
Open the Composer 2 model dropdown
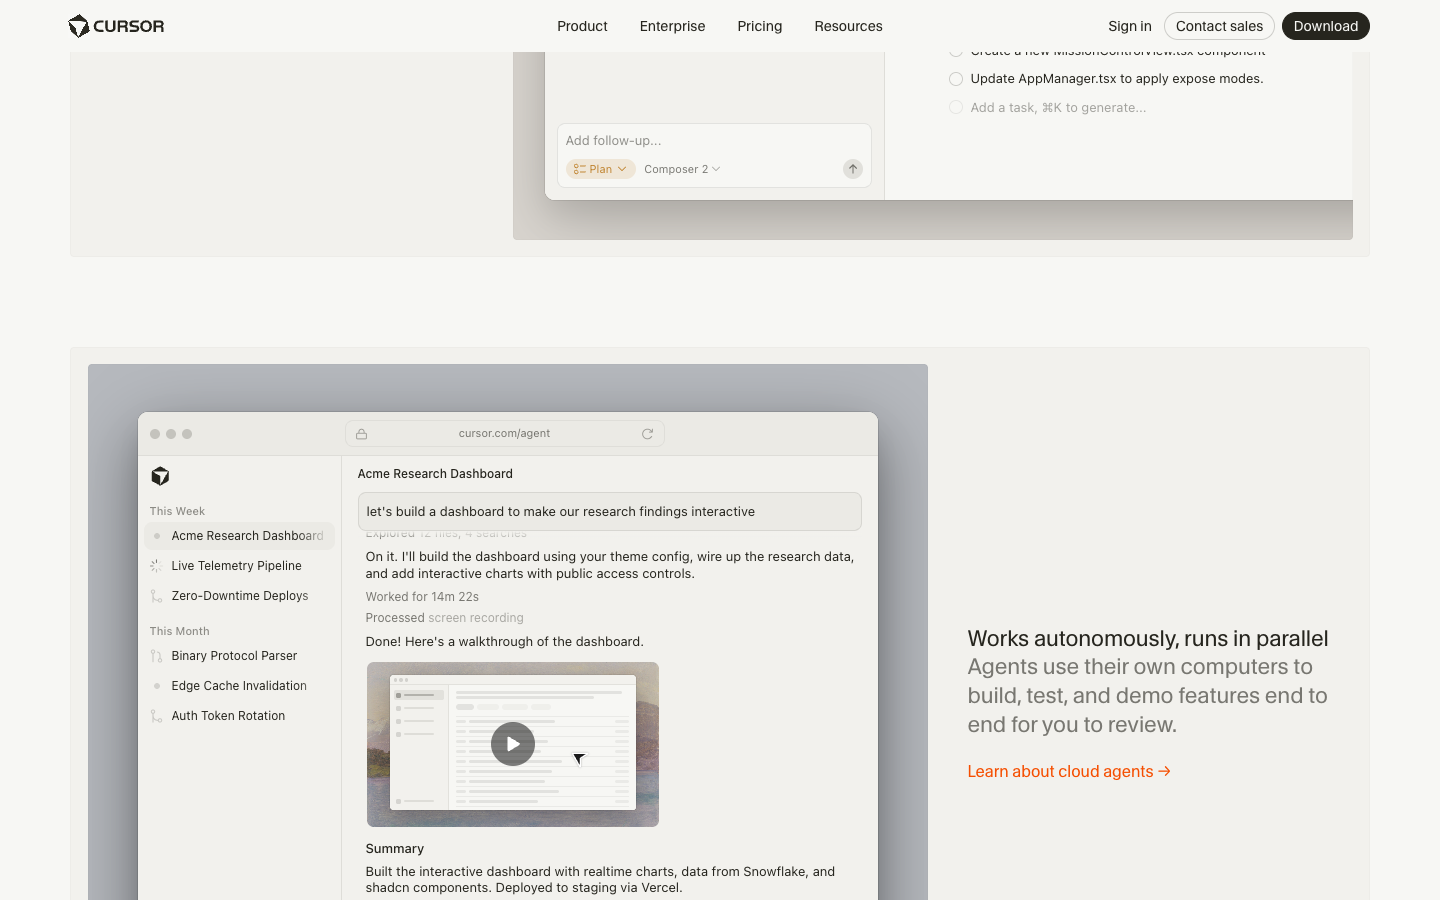[682, 169]
